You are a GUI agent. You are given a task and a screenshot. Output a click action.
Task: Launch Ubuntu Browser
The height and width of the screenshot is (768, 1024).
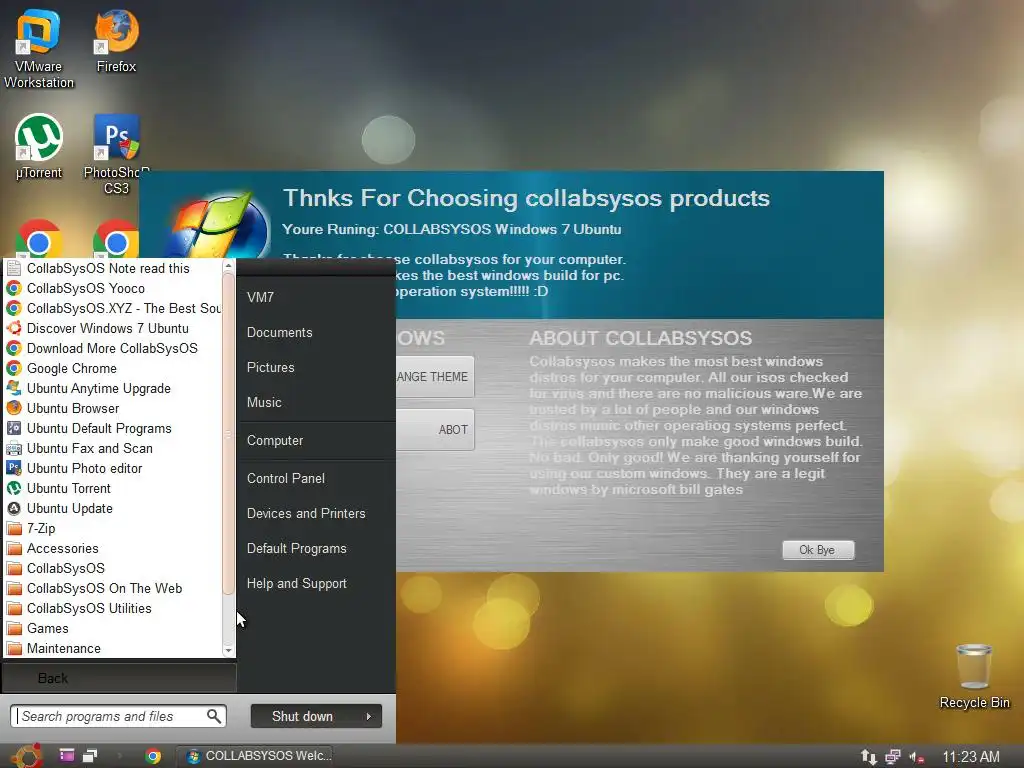tap(114, 408)
